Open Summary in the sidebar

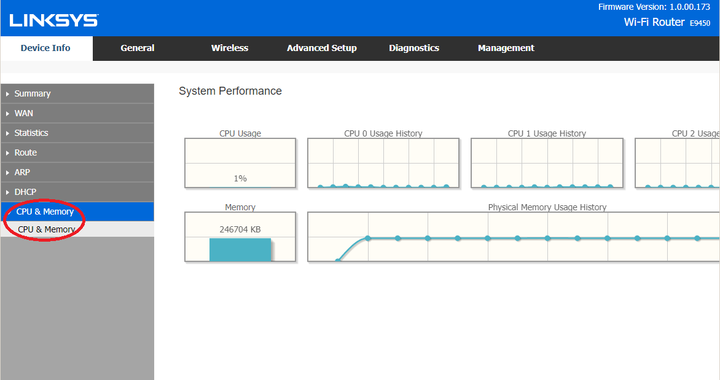pos(77,94)
